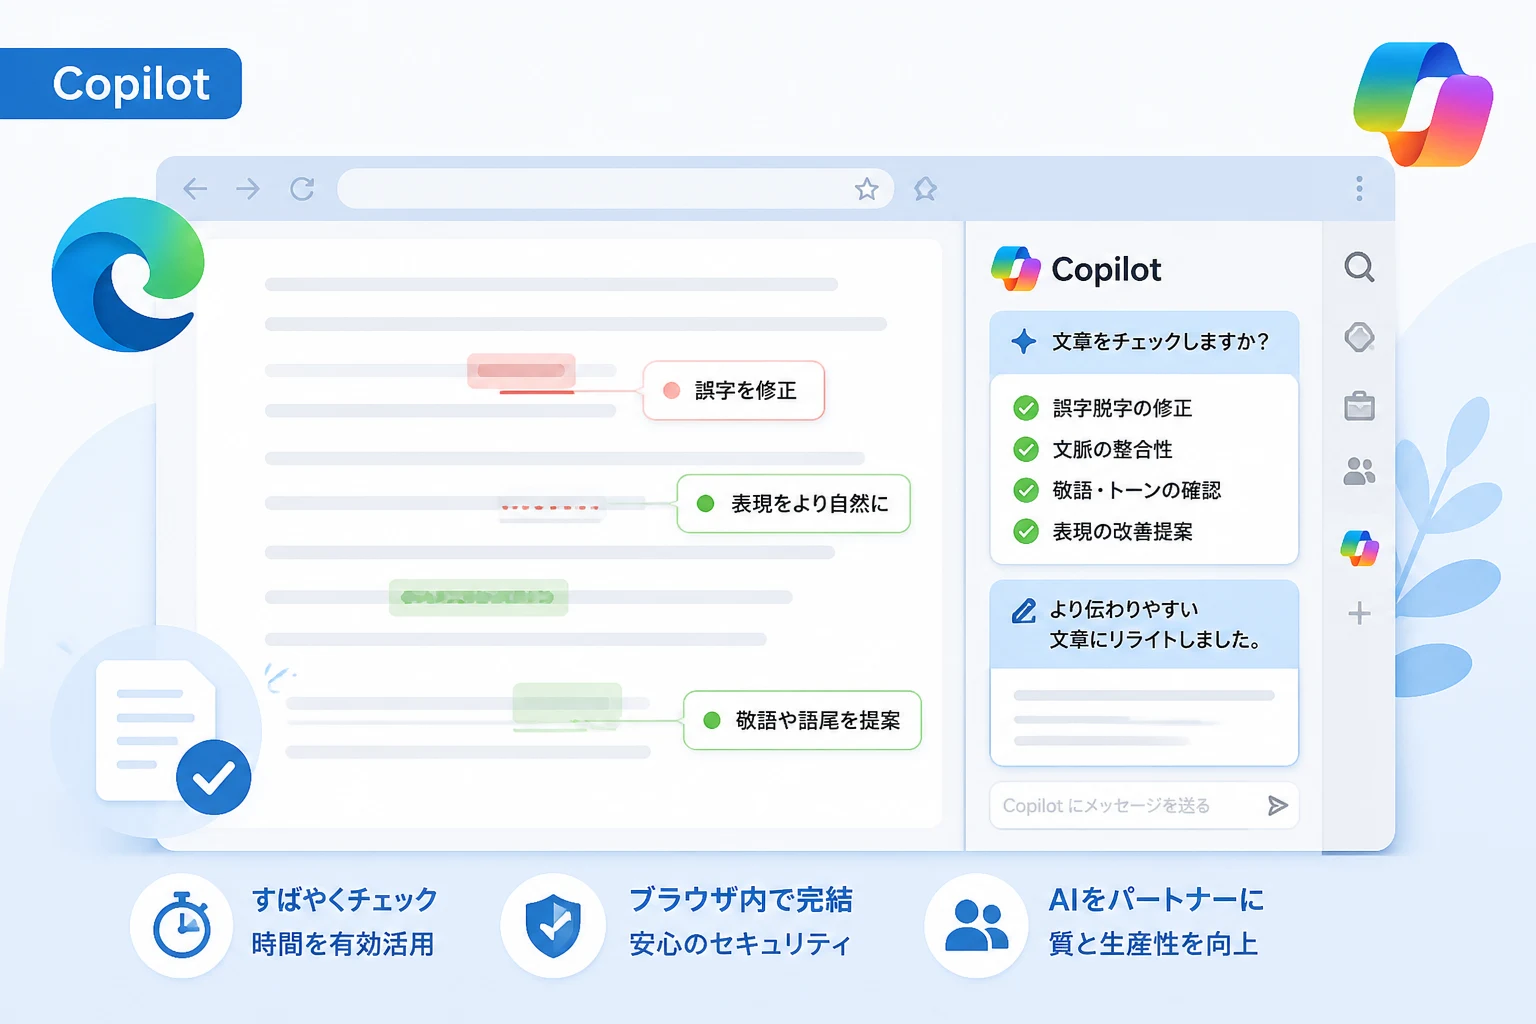Click the ブラウザ内で完結 text

click(741, 900)
